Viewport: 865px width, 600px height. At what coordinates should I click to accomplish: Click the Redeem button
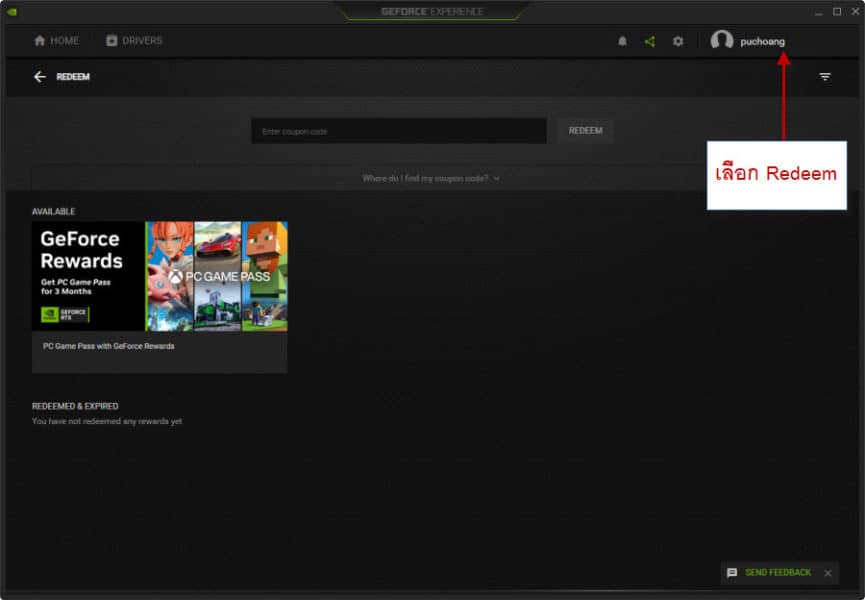point(585,131)
